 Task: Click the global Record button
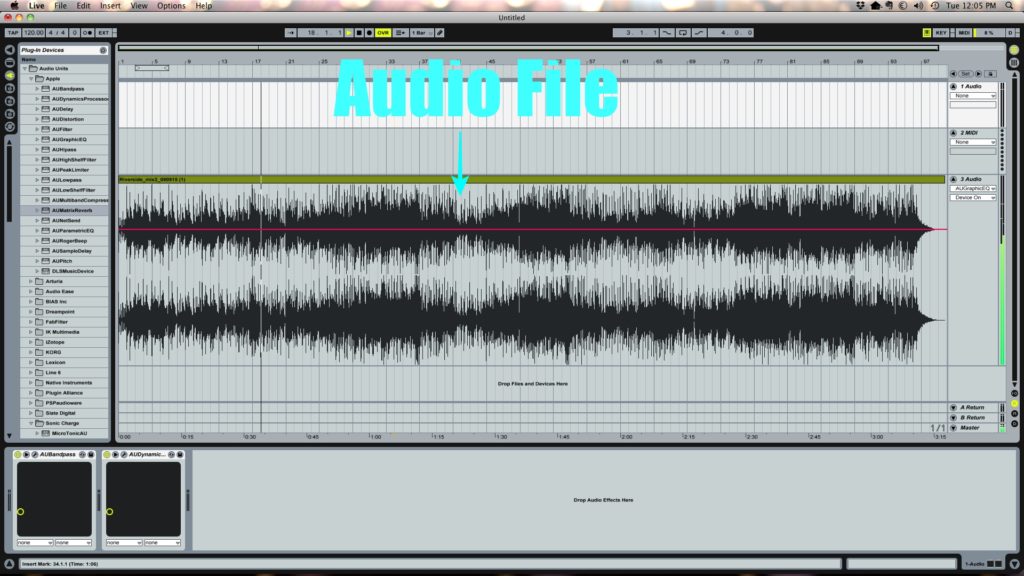coord(370,33)
